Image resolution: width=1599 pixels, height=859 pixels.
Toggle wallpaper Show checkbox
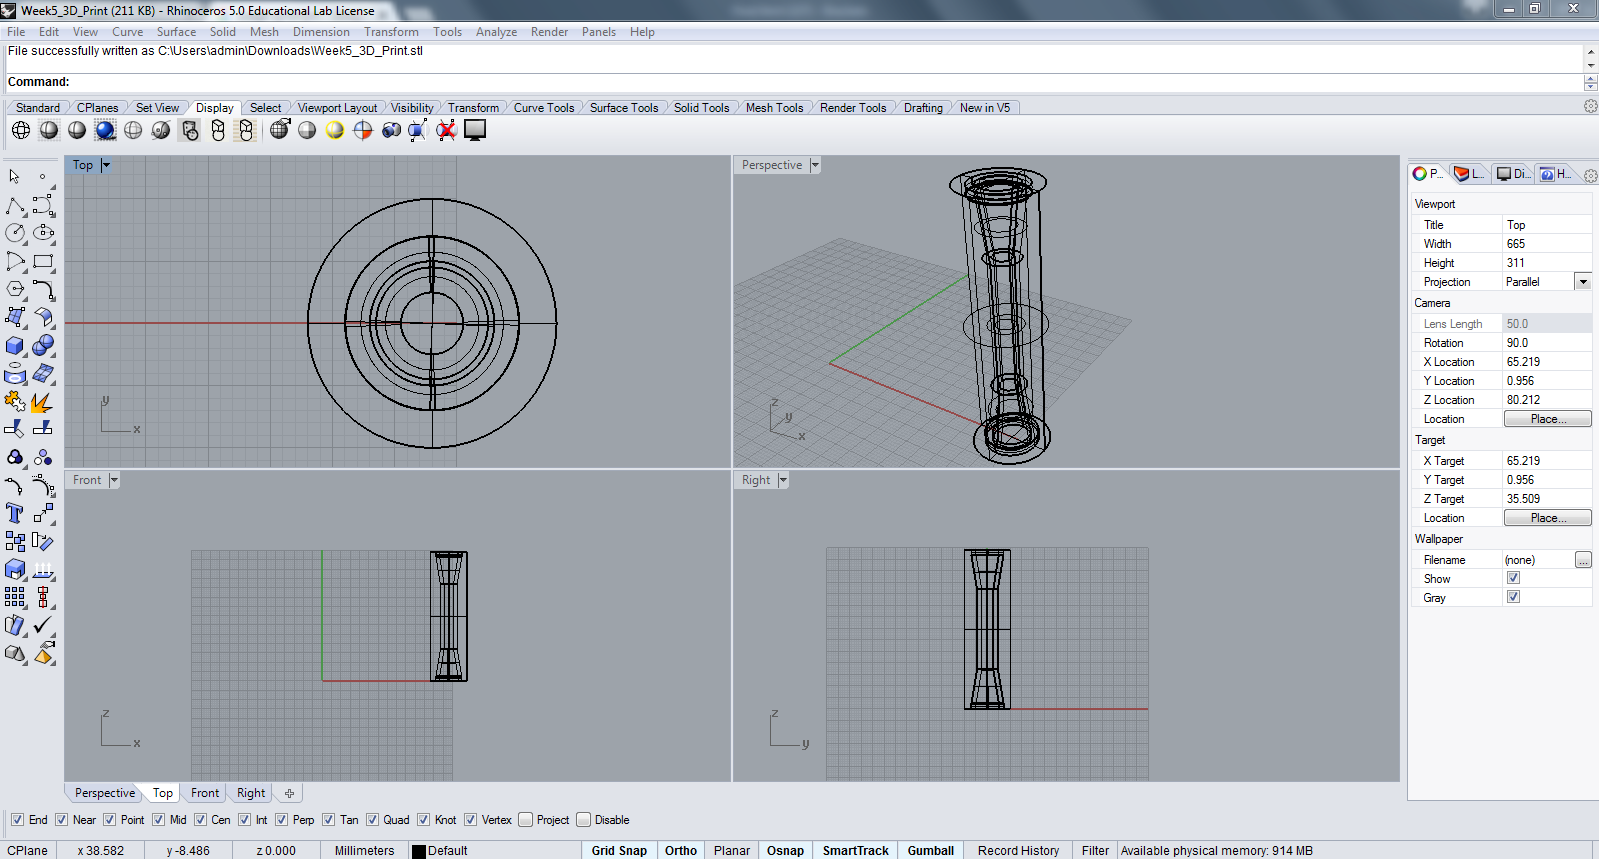[x=1513, y=578]
